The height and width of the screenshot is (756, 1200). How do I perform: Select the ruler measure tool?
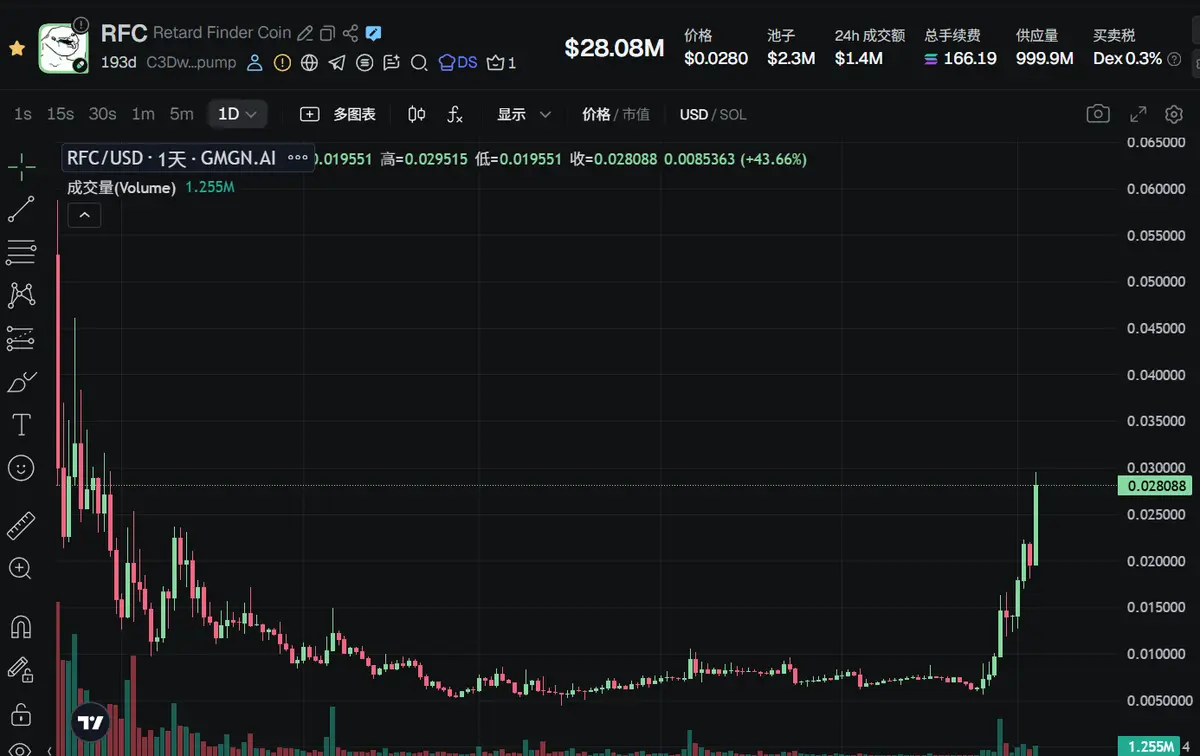[x=21, y=525]
